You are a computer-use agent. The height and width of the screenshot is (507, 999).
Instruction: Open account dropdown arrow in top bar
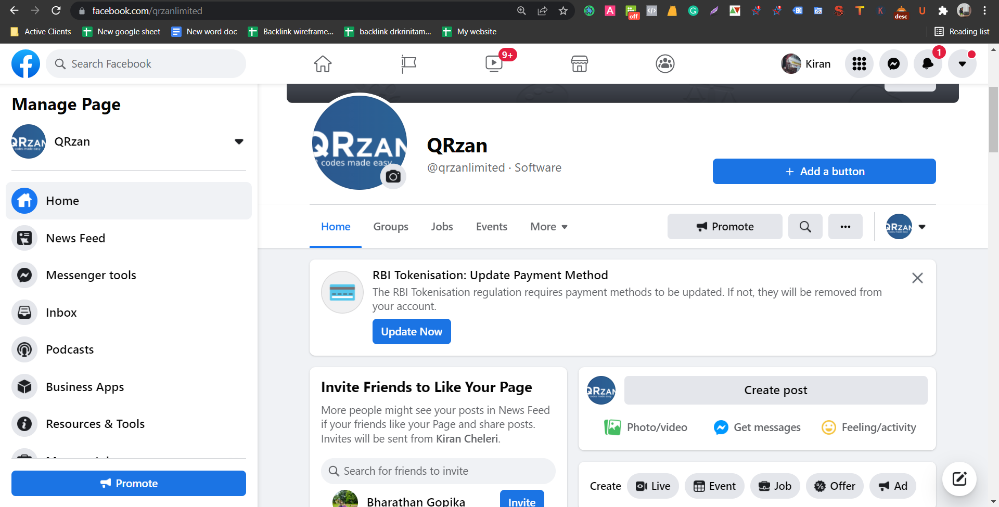click(x=962, y=64)
